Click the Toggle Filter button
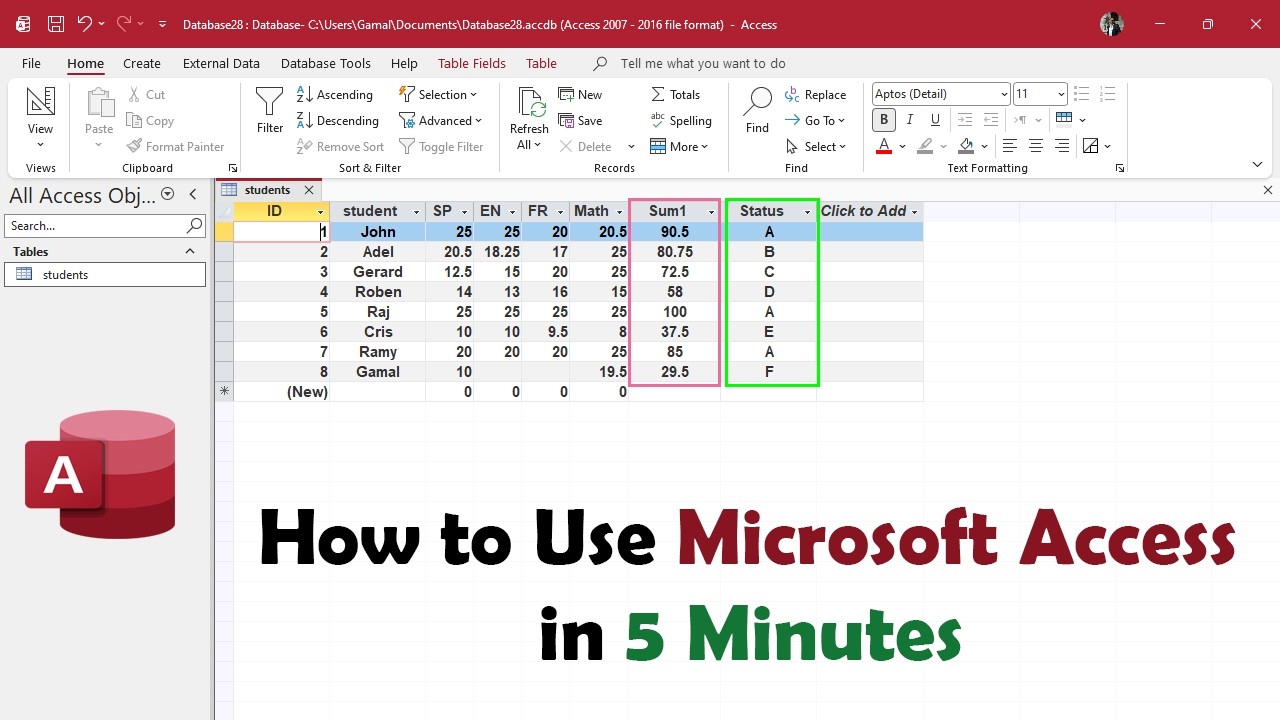The image size is (1280, 720). pyautogui.click(x=441, y=146)
